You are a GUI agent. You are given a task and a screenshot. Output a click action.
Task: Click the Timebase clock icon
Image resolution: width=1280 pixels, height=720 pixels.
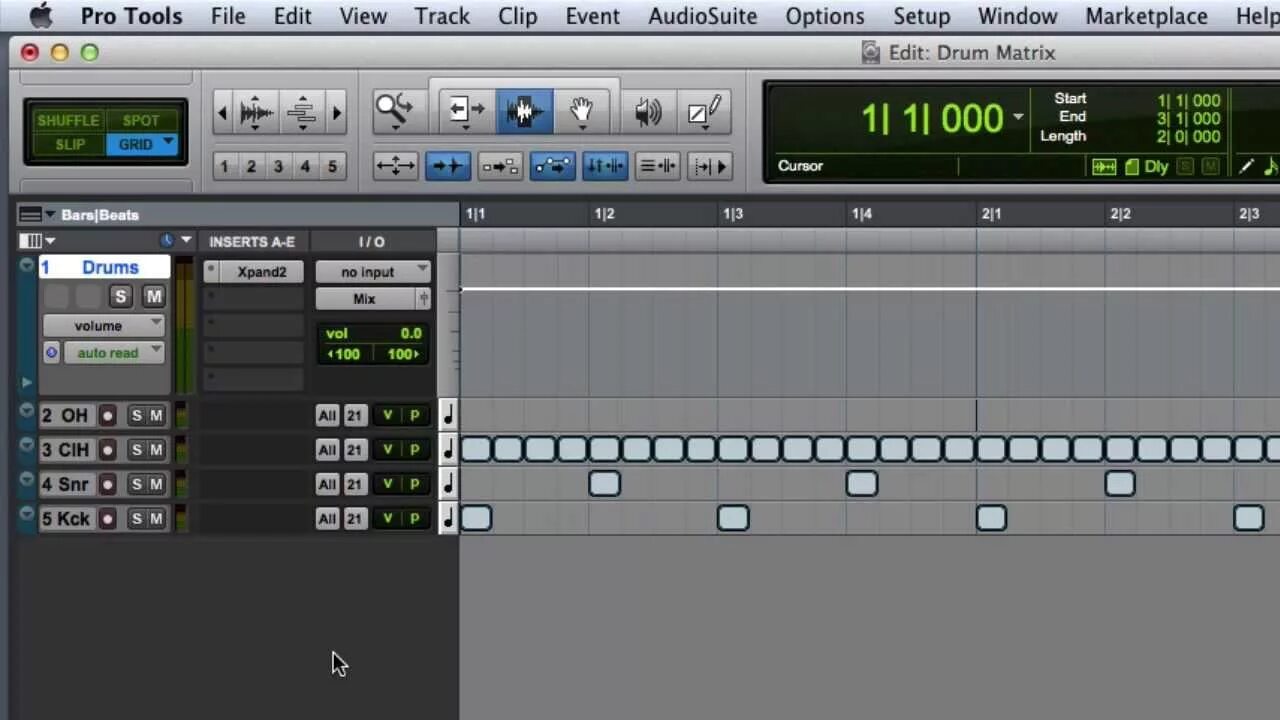pyautogui.click(x=167, y=241)
